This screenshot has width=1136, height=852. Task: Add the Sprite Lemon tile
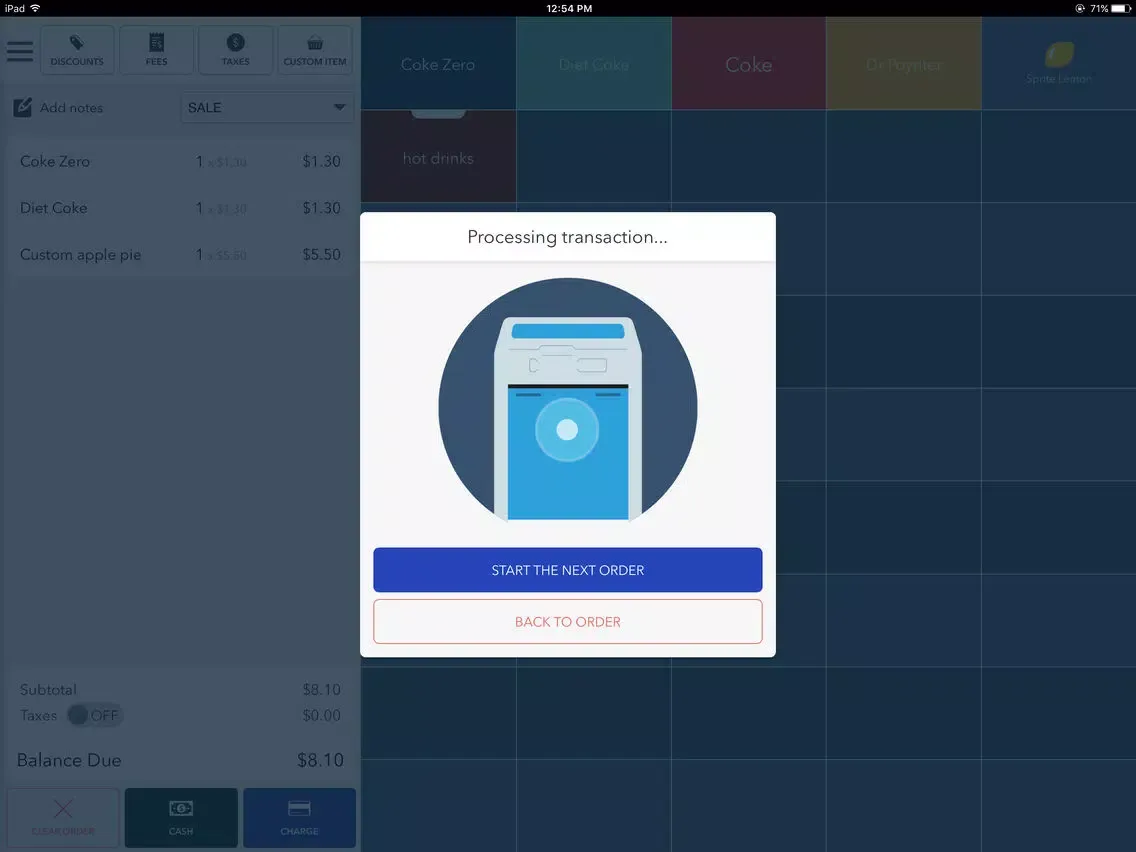(1059, 64)
